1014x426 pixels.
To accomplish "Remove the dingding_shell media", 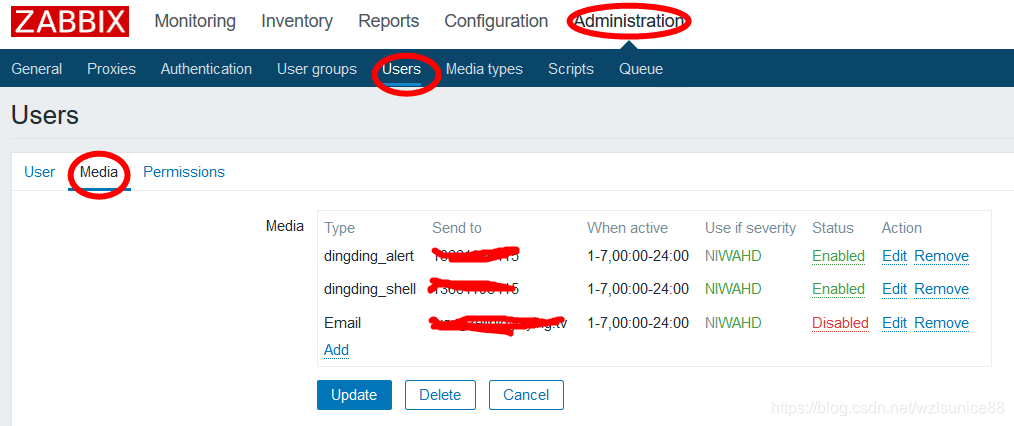I will coord(942,289).
